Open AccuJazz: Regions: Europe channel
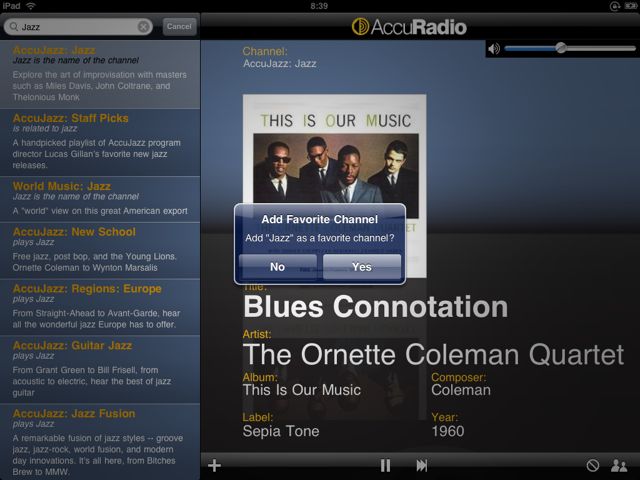This screenshot has width=640, height=480. (x=100, y=307)
